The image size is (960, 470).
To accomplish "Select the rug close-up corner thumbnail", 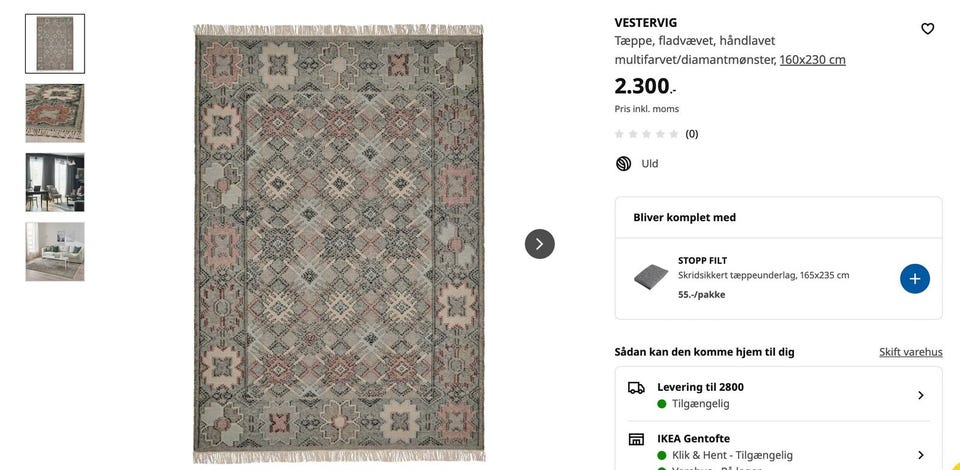I will click(x=55, y=113).
